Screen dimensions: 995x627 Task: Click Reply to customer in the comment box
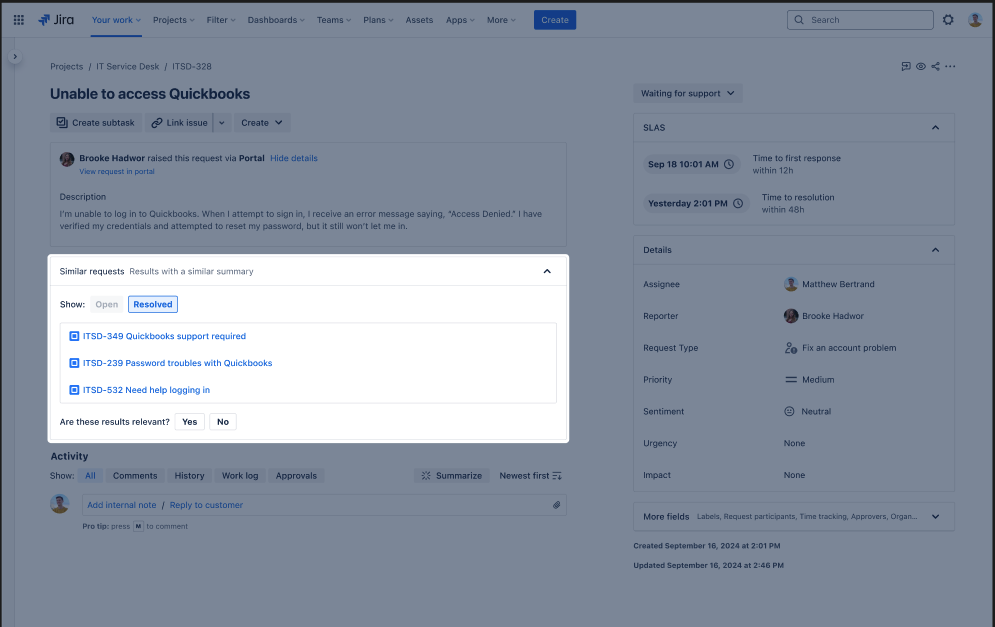click(206, 505)
